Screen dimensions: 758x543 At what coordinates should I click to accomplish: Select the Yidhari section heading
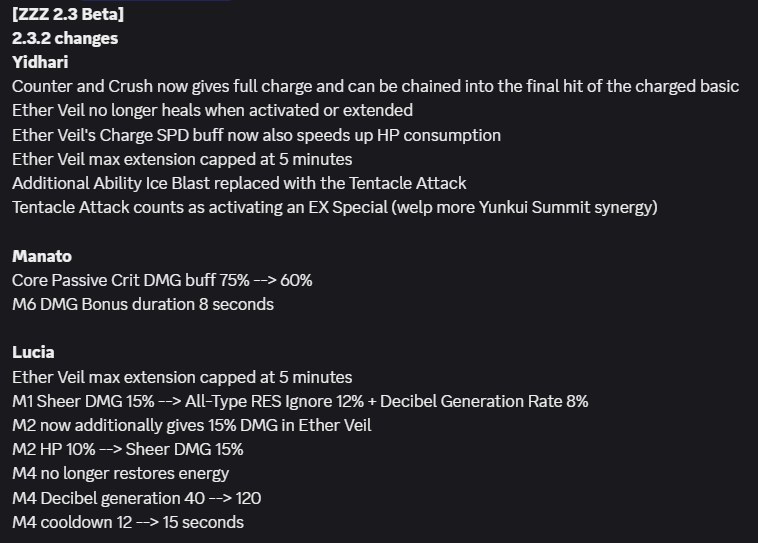pyautogui.click(x=40, y=62)
